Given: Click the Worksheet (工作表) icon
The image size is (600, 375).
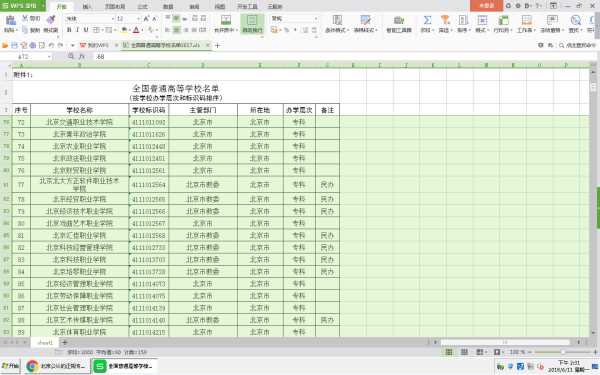Looking at the screenshot, I should pos(527,20).
